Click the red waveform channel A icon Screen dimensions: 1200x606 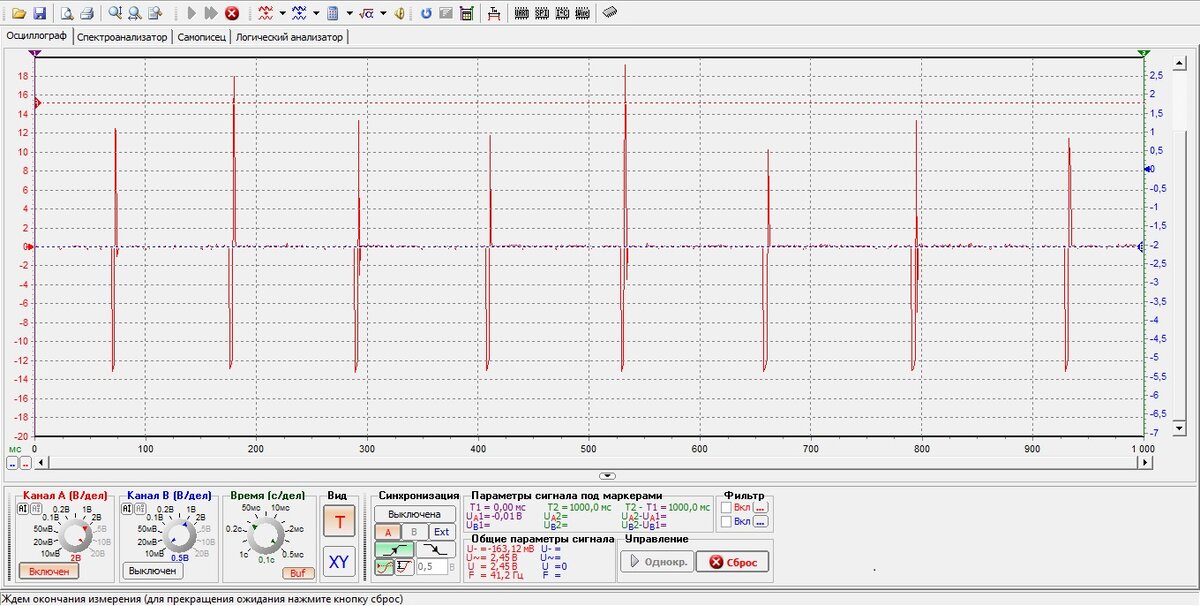265,14
